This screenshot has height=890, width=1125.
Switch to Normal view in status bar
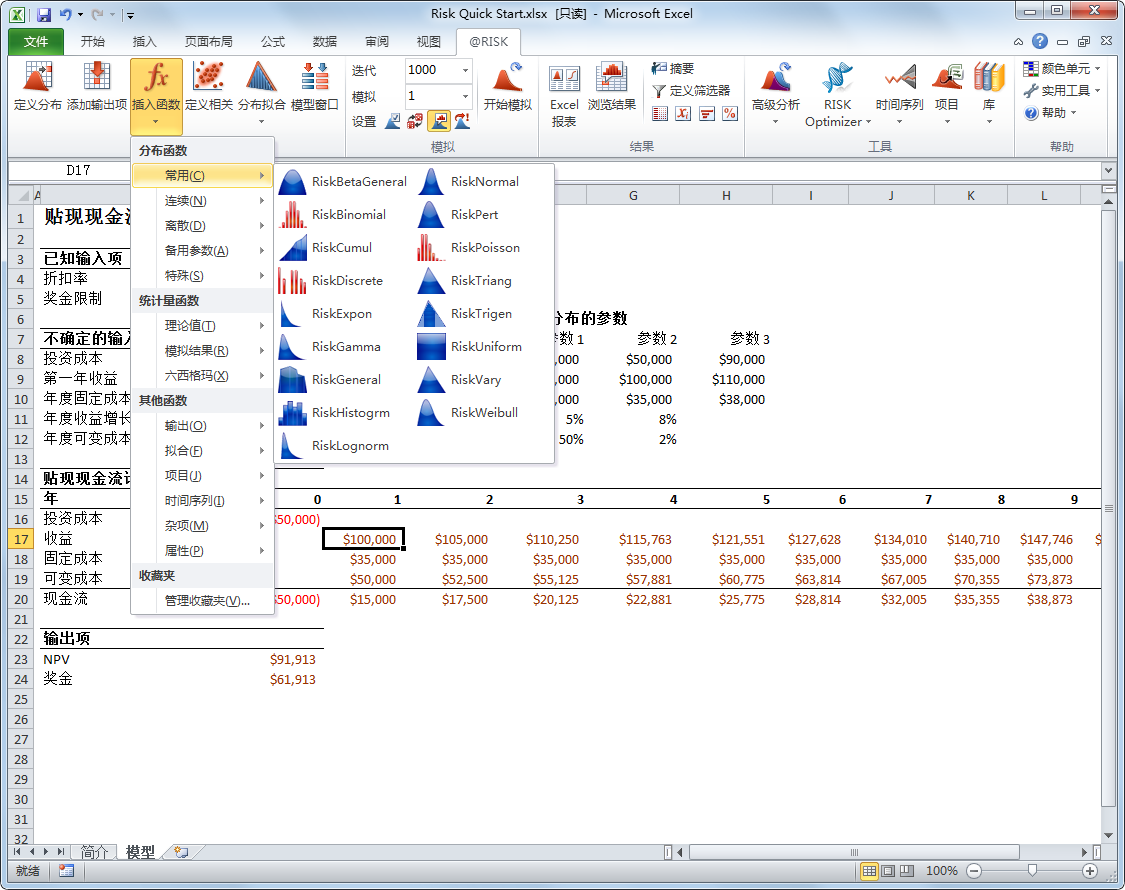[869, 871]
